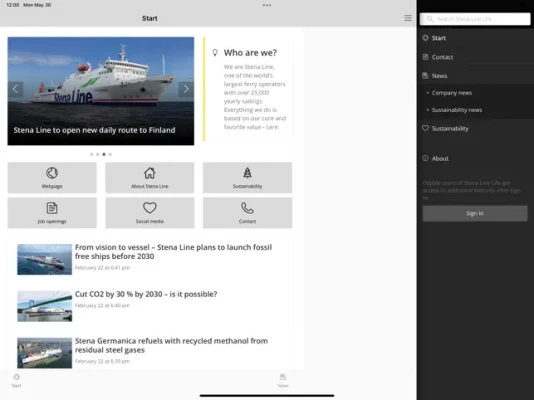This screenshot has height=400, width=534.
Task: Read 'Stena Germanica refuels' headline
Action: click(171, 345)
